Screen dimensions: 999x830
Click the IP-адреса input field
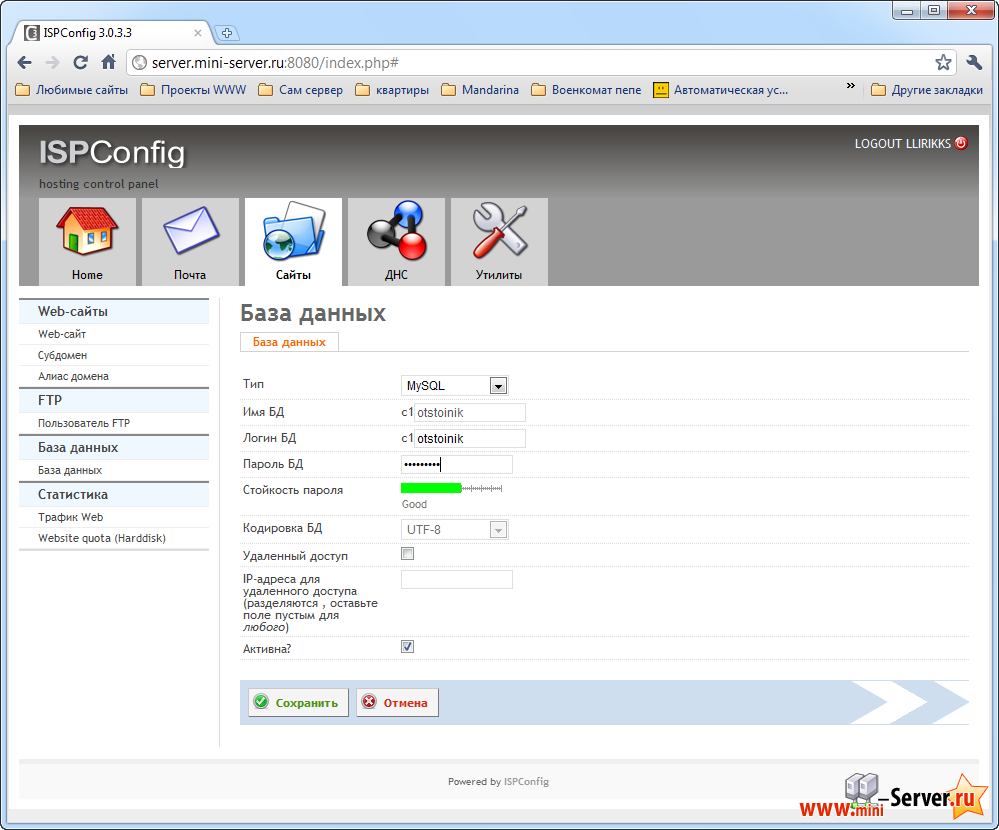pos(456,578)
